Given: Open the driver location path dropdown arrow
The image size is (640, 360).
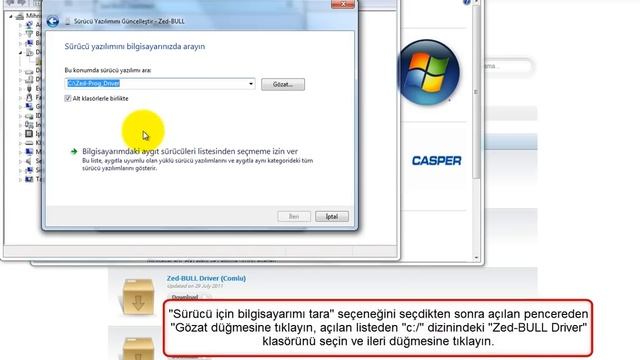Looking at the screenshot, I should pos(251,84).
